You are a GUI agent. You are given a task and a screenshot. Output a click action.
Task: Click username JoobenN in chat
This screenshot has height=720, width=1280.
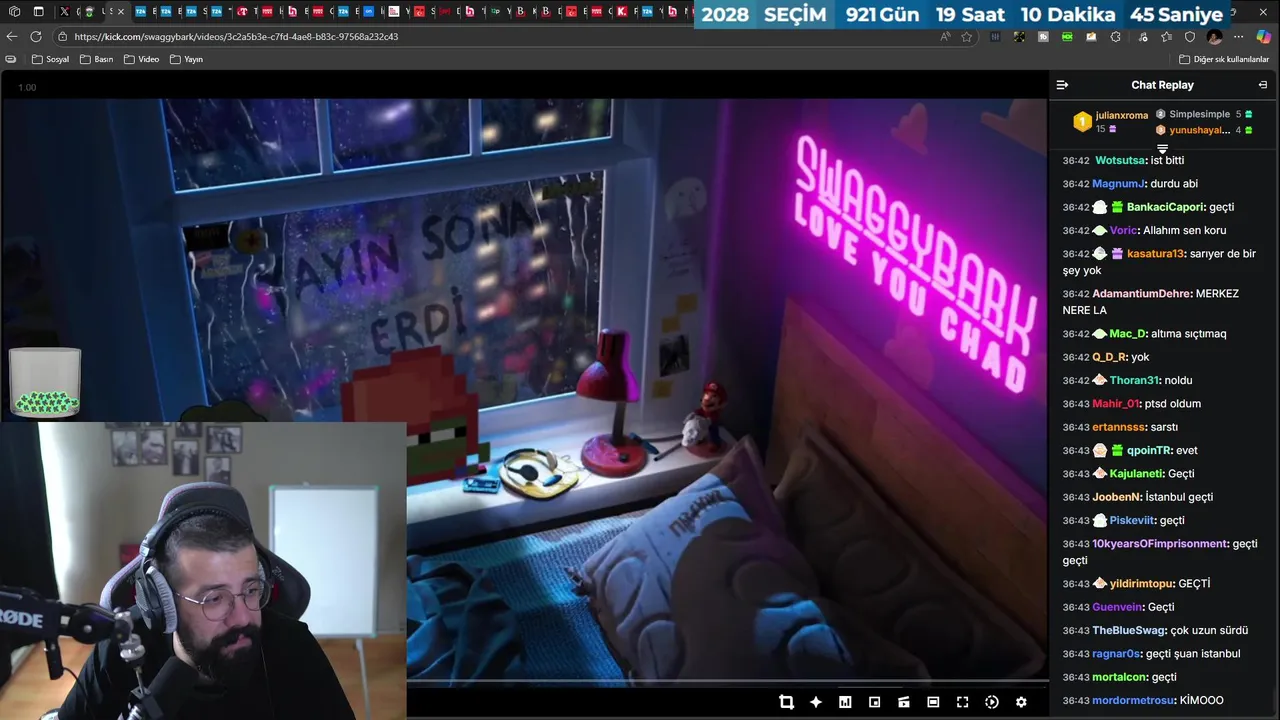tap(1117, 497)
